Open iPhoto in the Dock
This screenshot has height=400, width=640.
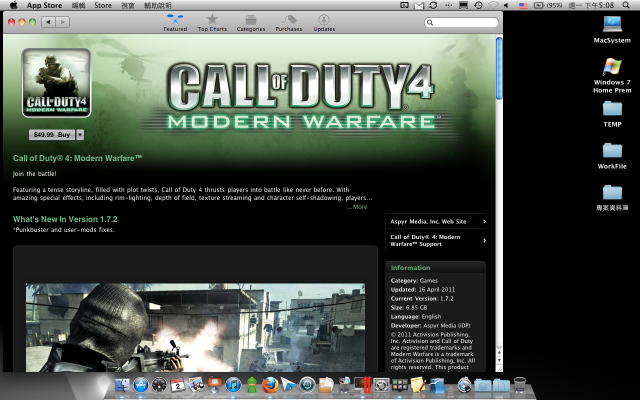click(x=196, y=385)
